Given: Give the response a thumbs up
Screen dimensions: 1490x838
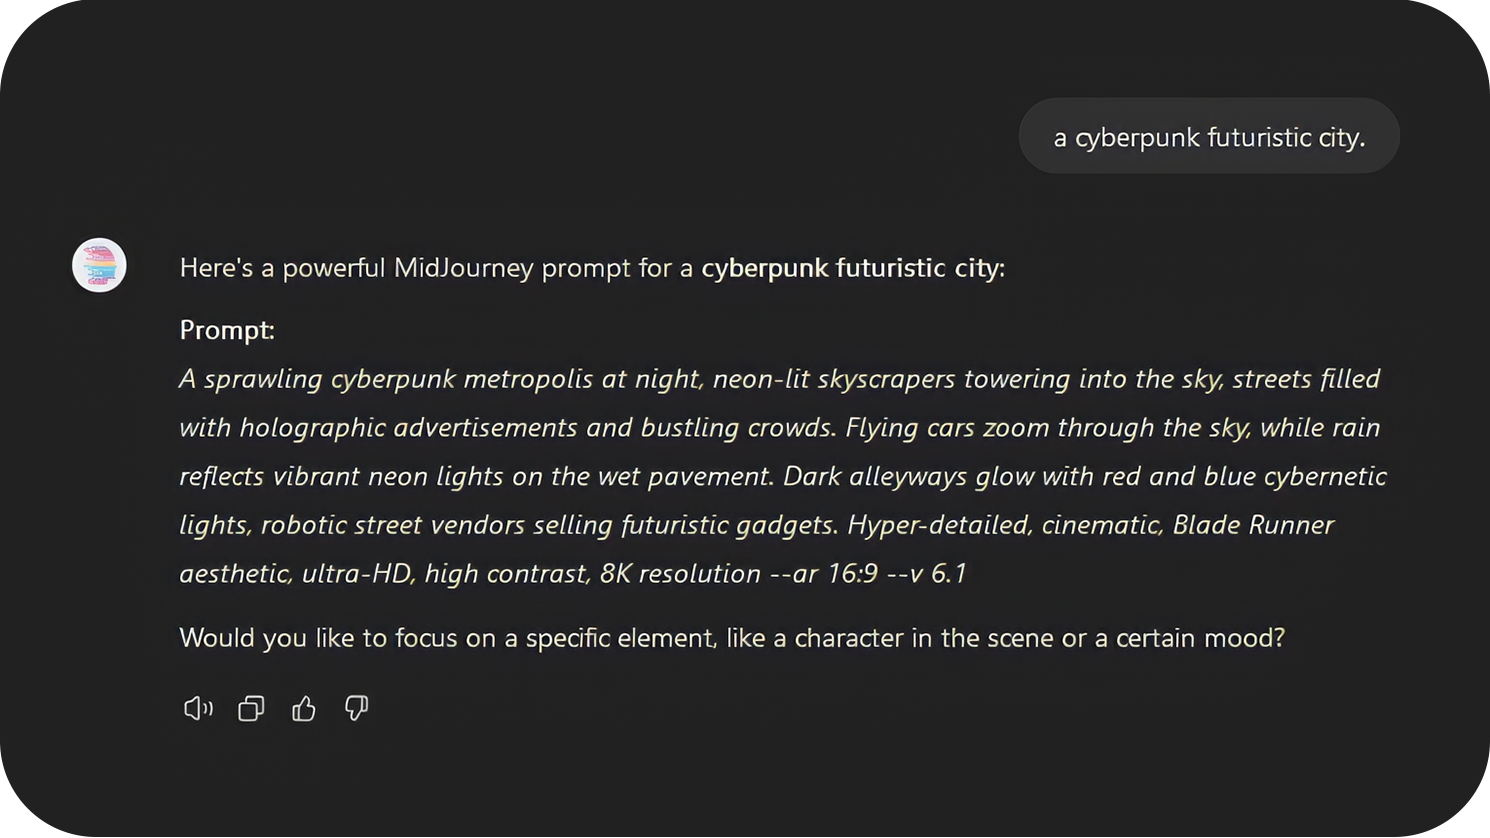Looking at the screenshot, I should (x=304, y=709).
